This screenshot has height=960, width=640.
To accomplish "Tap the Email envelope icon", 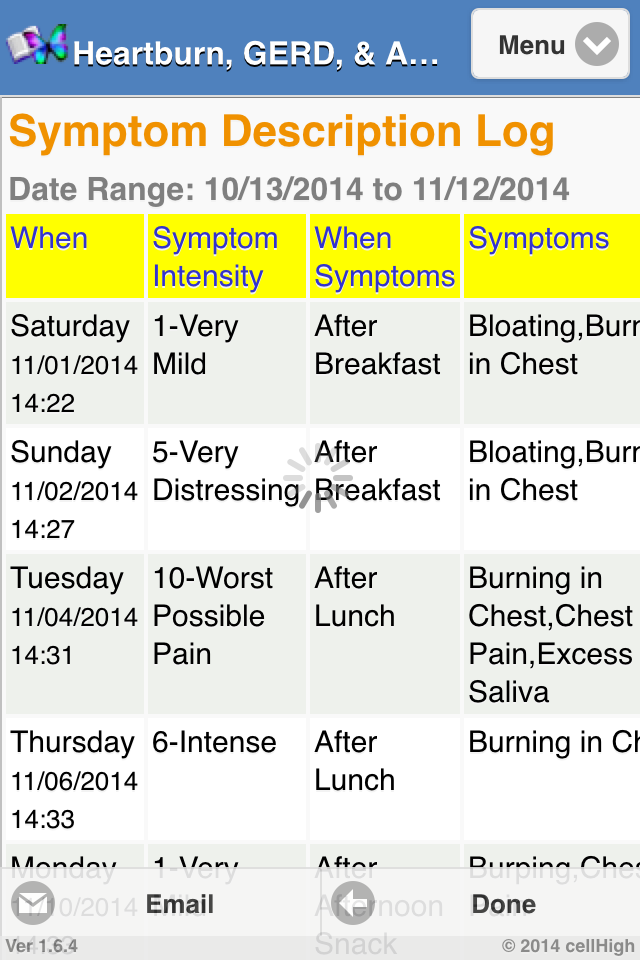I will click(34, 904).
